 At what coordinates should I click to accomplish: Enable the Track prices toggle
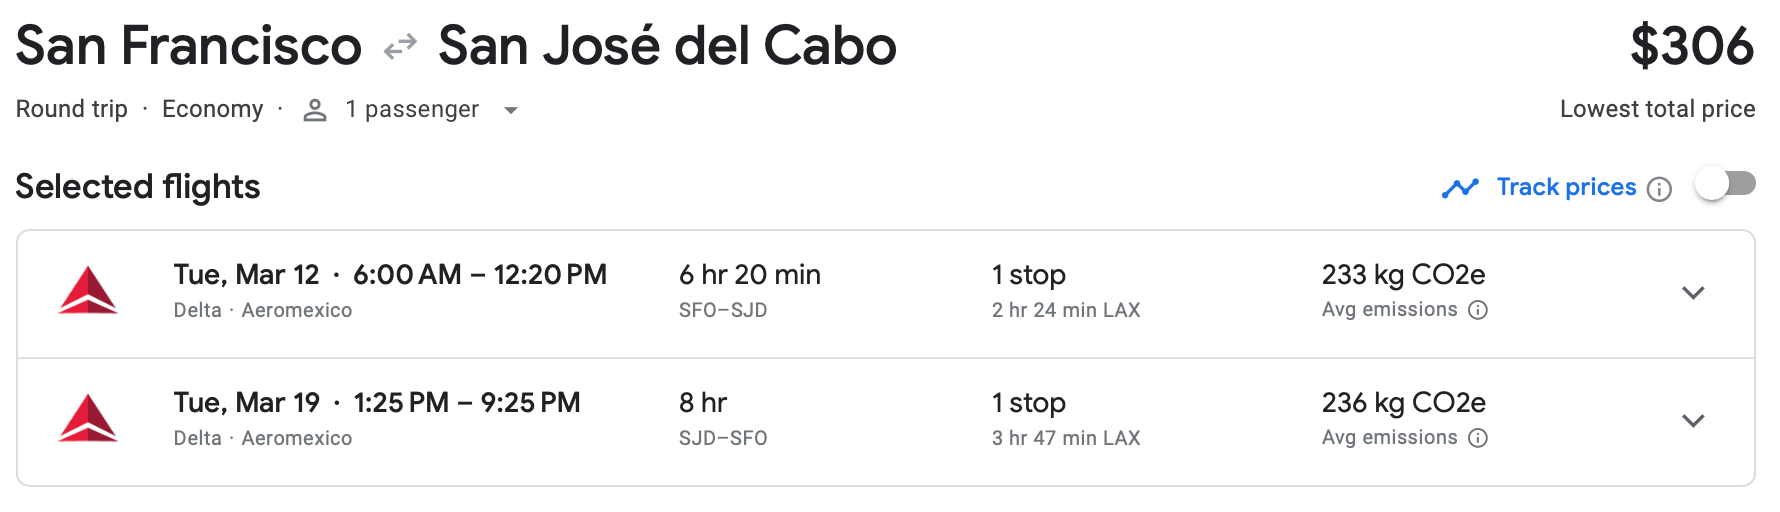coord(1725,184)
